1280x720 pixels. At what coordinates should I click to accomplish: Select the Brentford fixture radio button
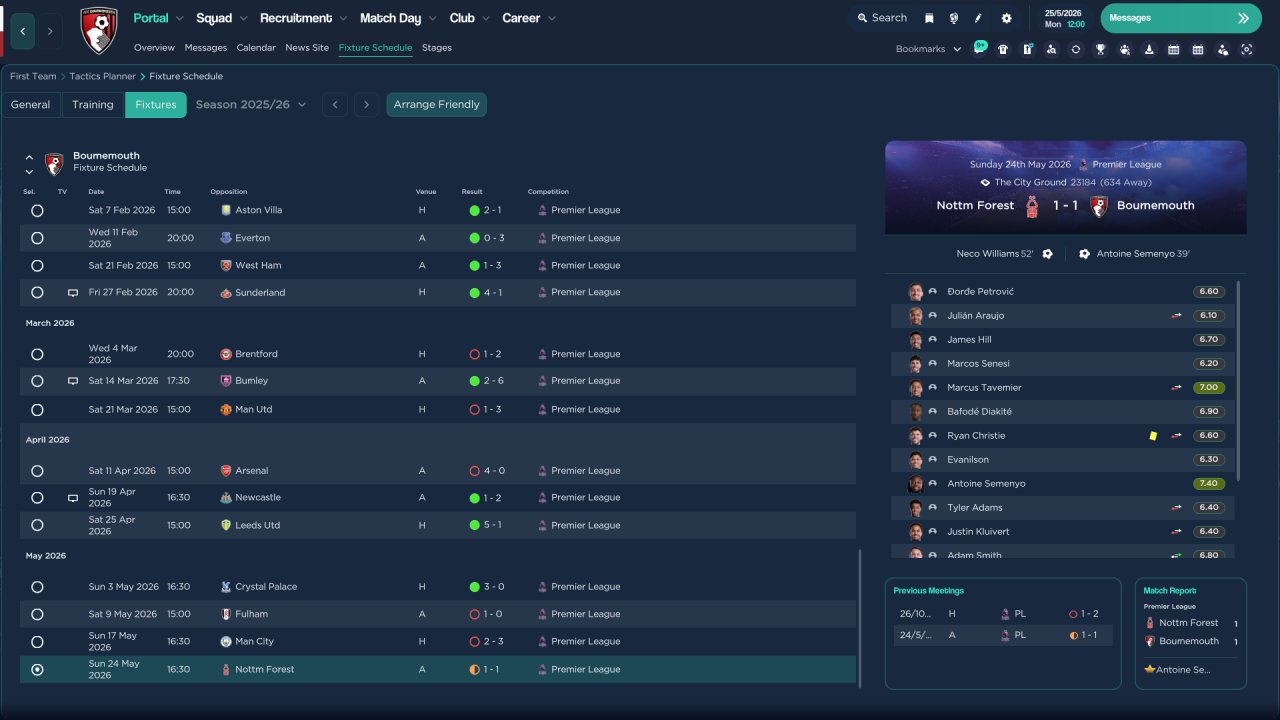pyautogui.click(x=37, y=354)
